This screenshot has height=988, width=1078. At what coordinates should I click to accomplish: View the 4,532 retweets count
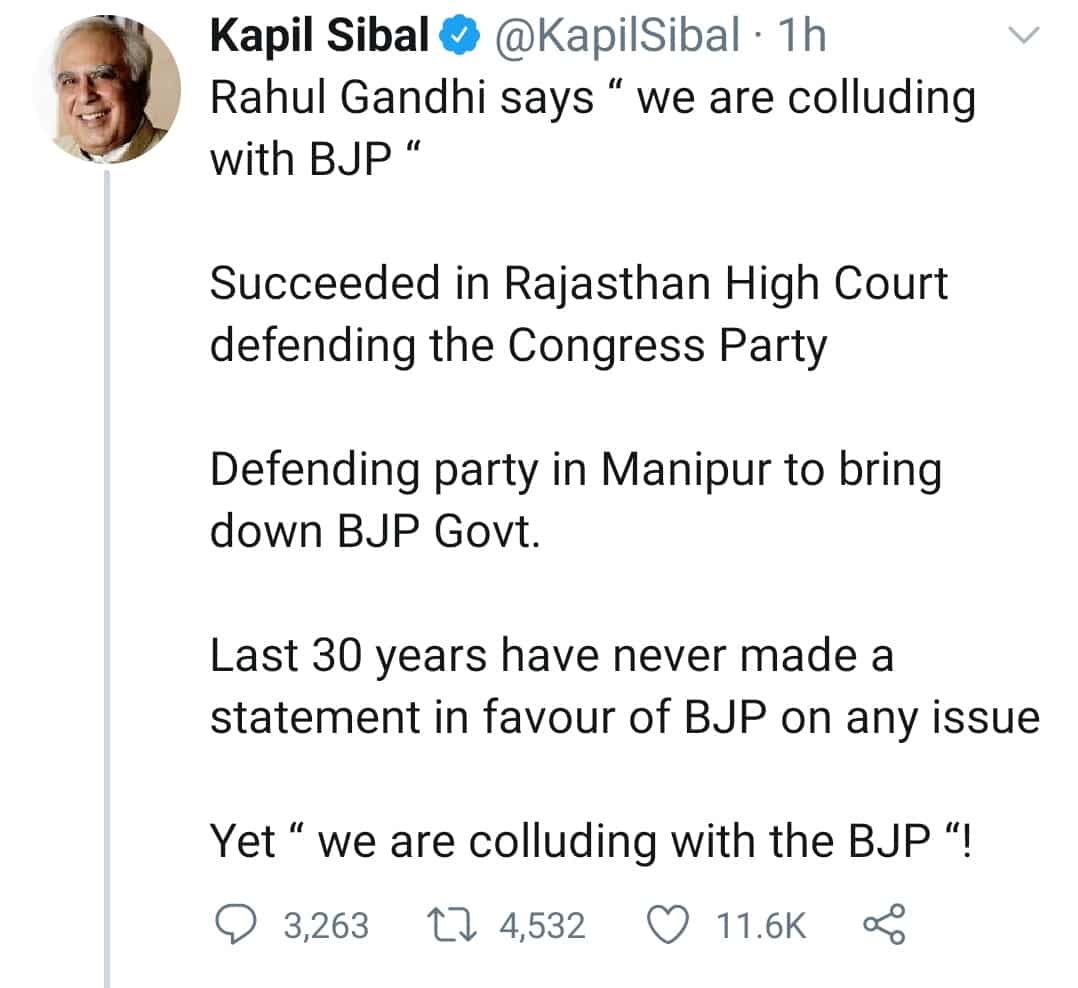(543, 925)
